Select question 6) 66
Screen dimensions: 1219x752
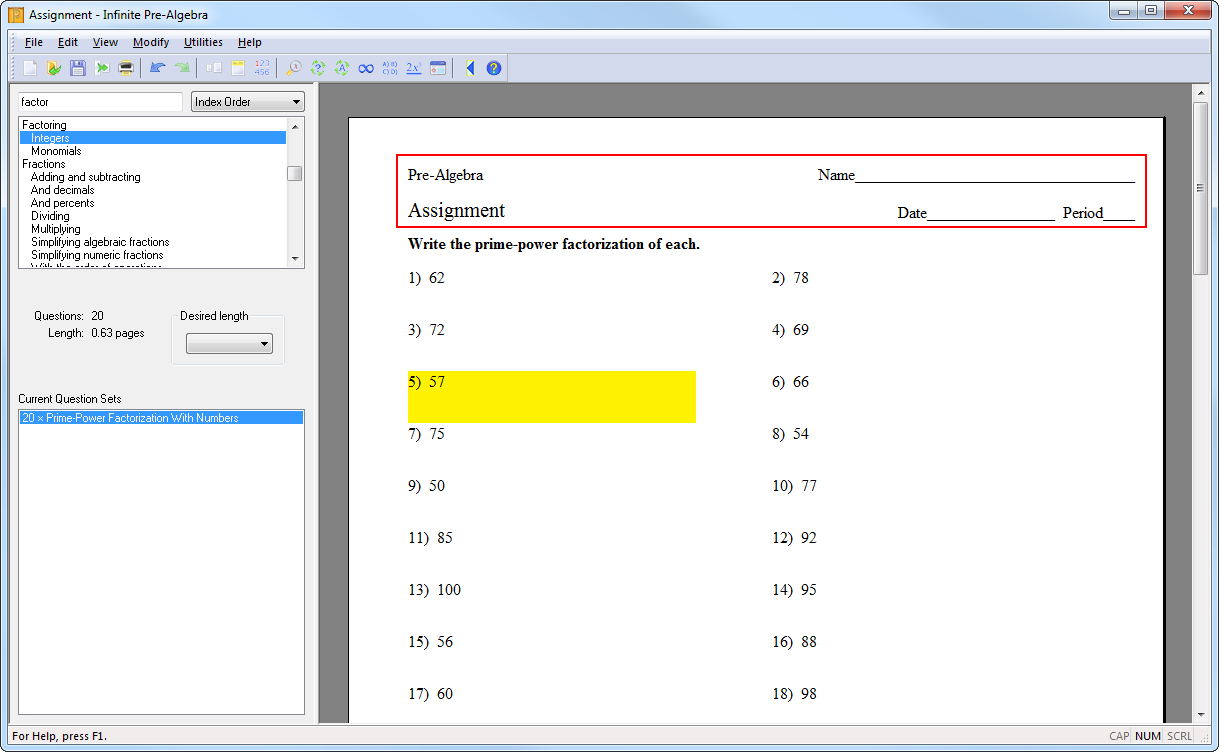click(x=790, y=382)
